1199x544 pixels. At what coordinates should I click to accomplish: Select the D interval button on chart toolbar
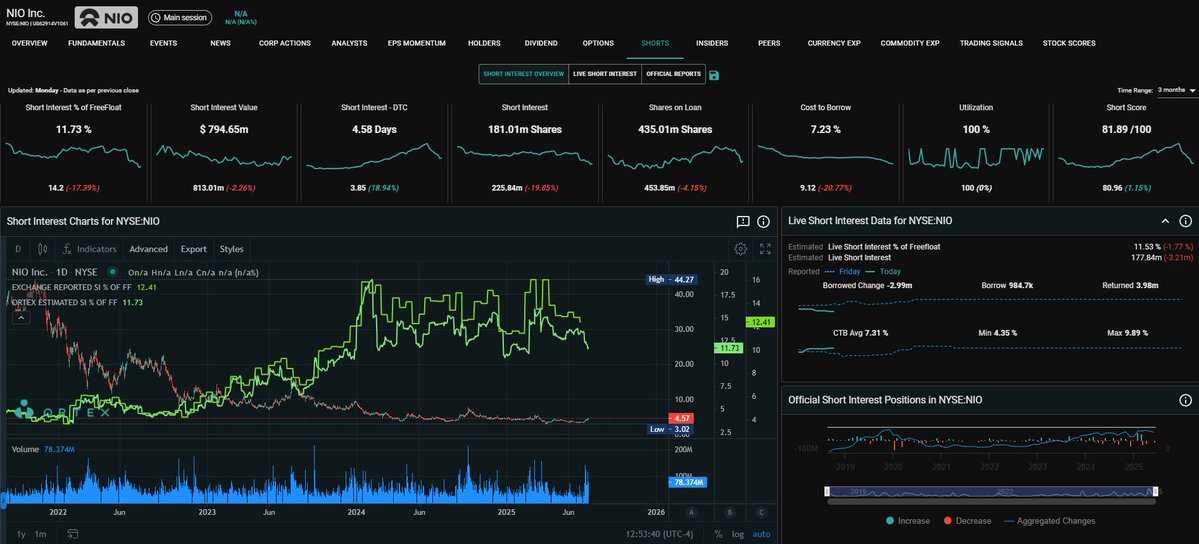(x=18, y=249)
